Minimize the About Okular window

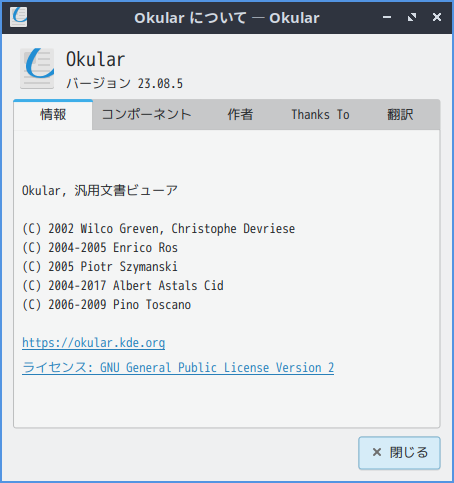(x=387, y=17)
